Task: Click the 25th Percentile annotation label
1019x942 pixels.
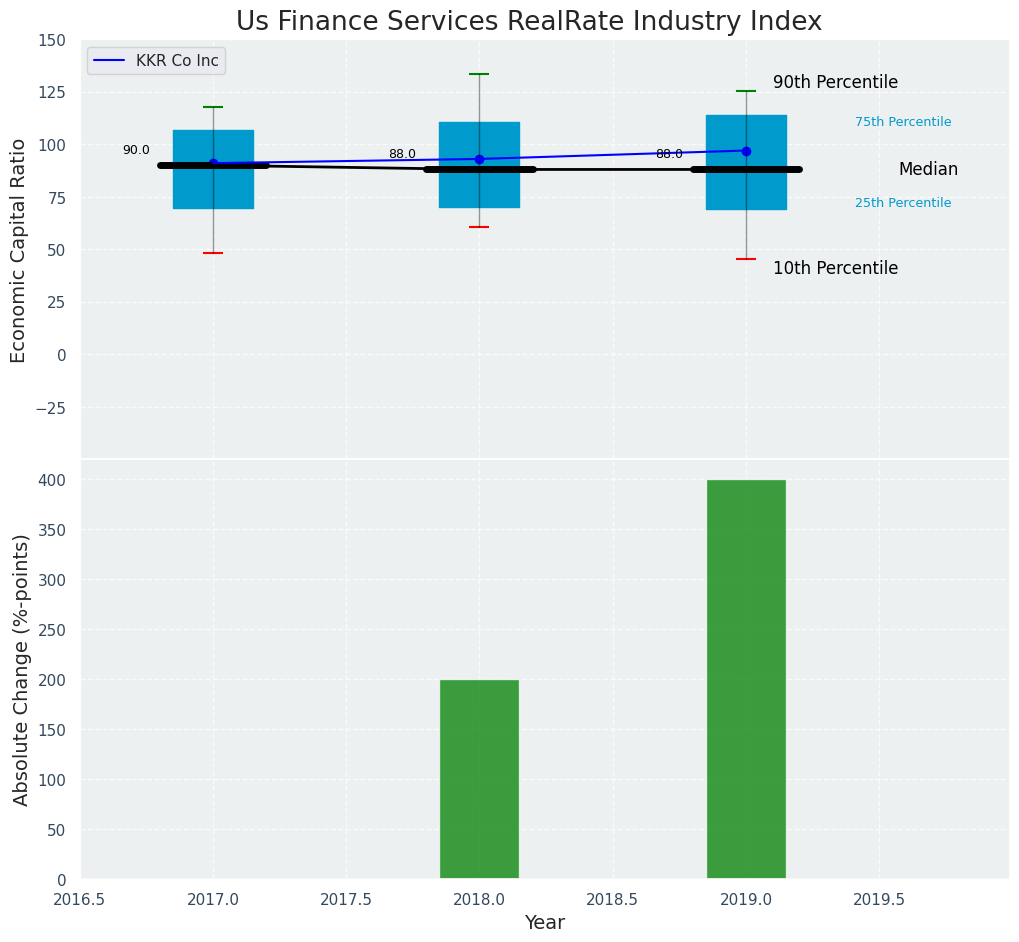Action: [x=903, y=203]
